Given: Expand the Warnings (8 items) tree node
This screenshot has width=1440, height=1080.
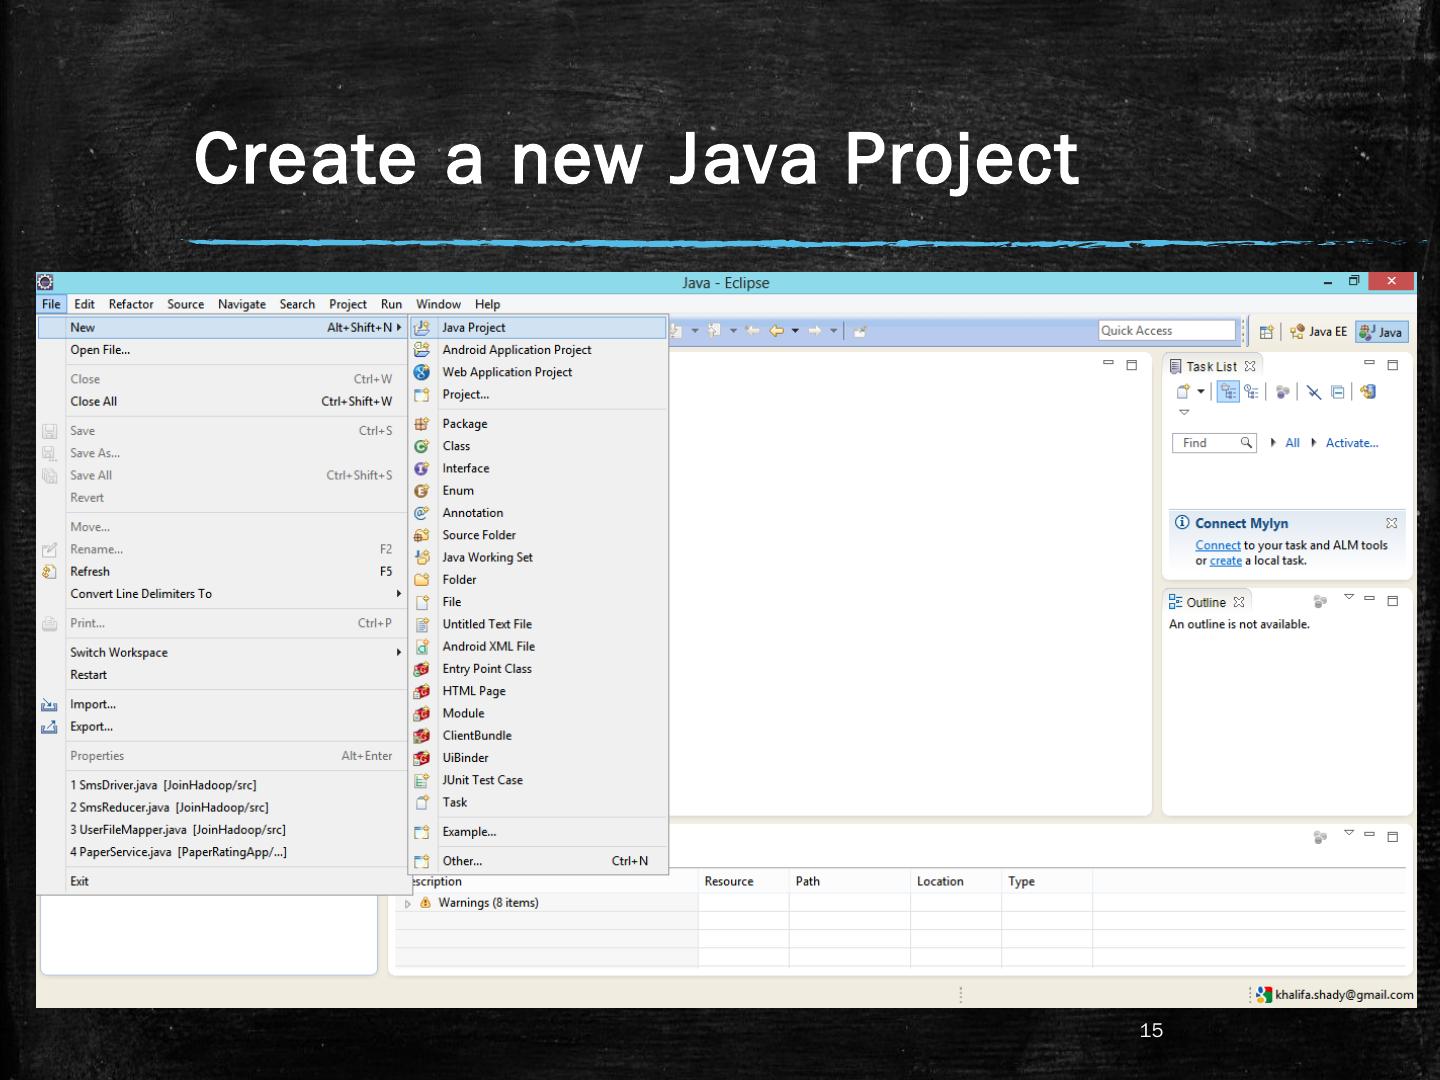Looking at the screenshot, I should [408, 904].
